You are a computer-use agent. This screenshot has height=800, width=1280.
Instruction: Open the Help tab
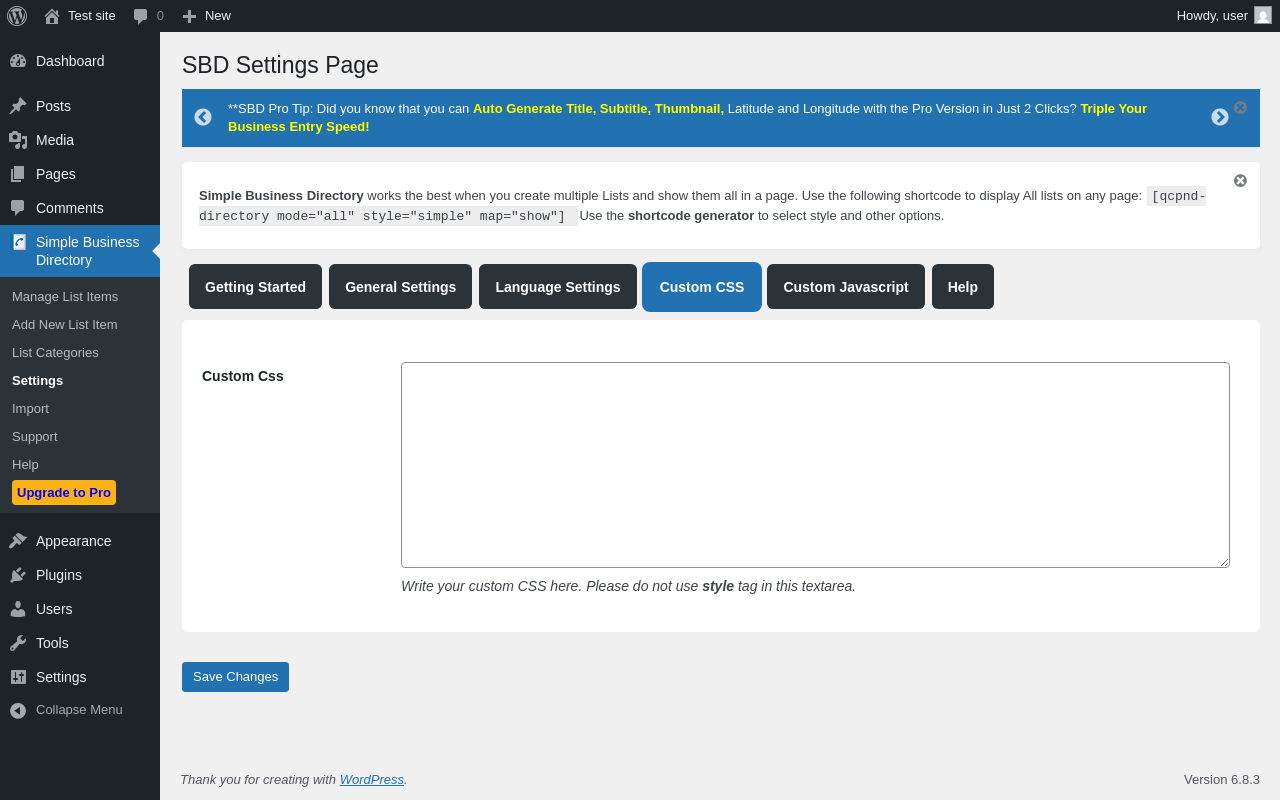(x=963, y=287)
